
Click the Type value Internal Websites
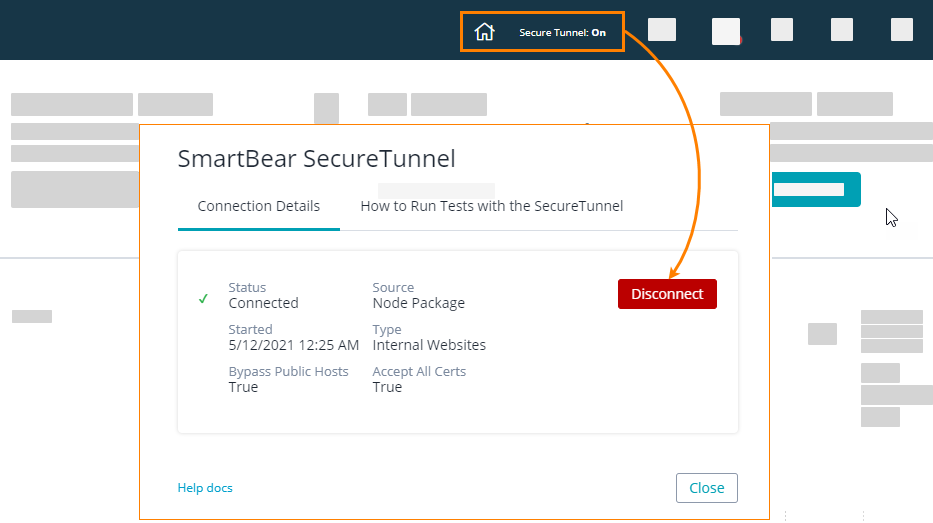[x=429, y=345]
